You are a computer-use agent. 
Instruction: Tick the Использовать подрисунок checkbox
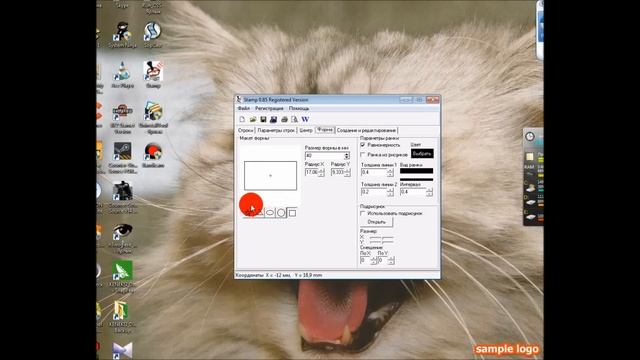[363, 213]
